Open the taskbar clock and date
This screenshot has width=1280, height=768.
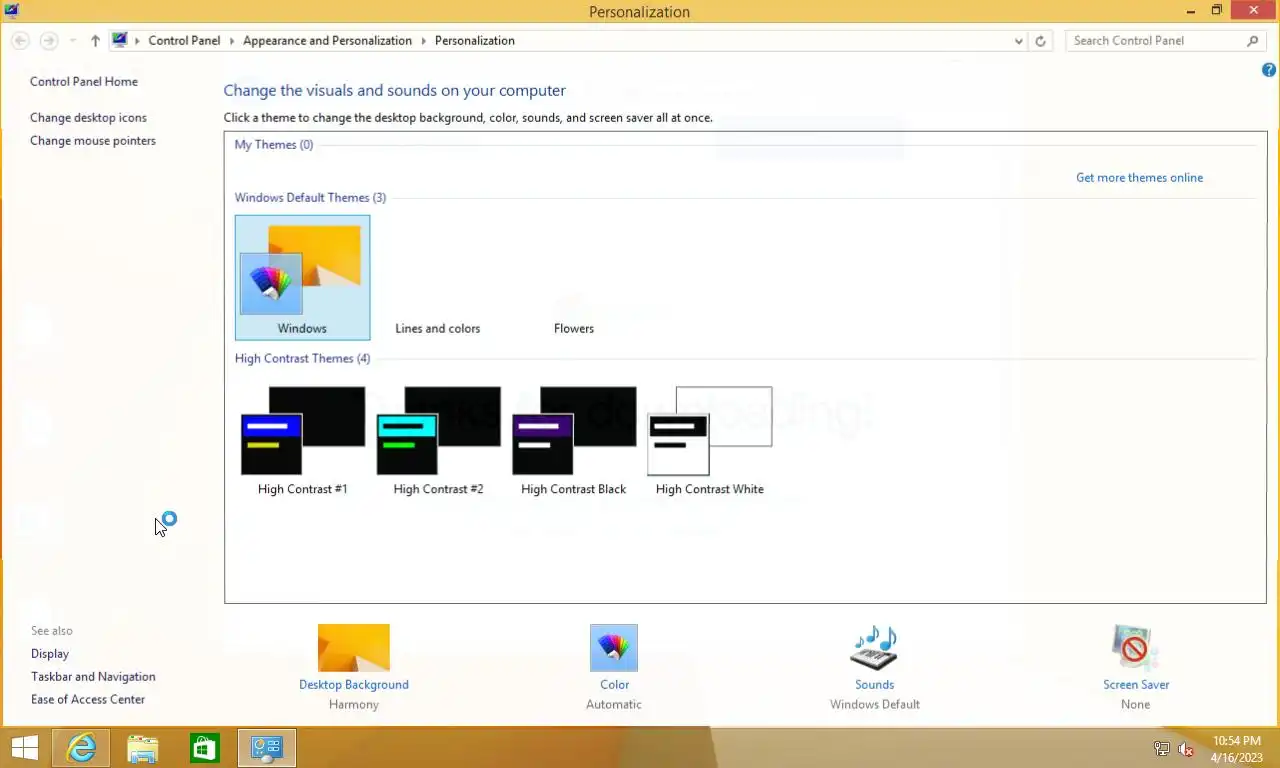[x=1236, y=749]
